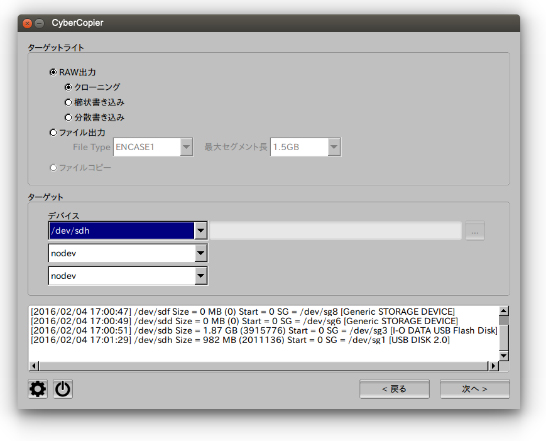Viewport: 546px width, 441px height.
Task: Click the log vertical scrollbar up arrow
Action: click(504, 311)
